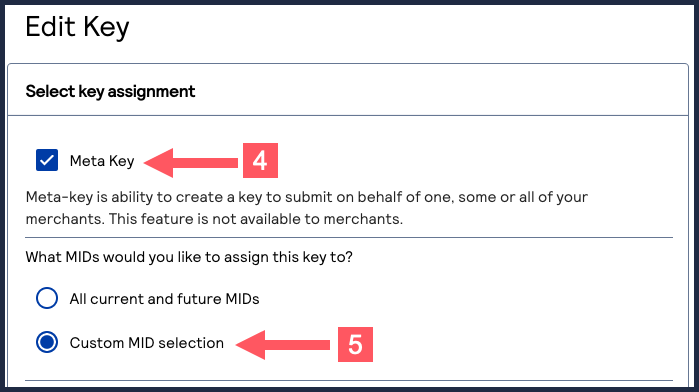Uncheck the Meta Key checkbox
The image size is (699, 392).
(x=47, y=160)
